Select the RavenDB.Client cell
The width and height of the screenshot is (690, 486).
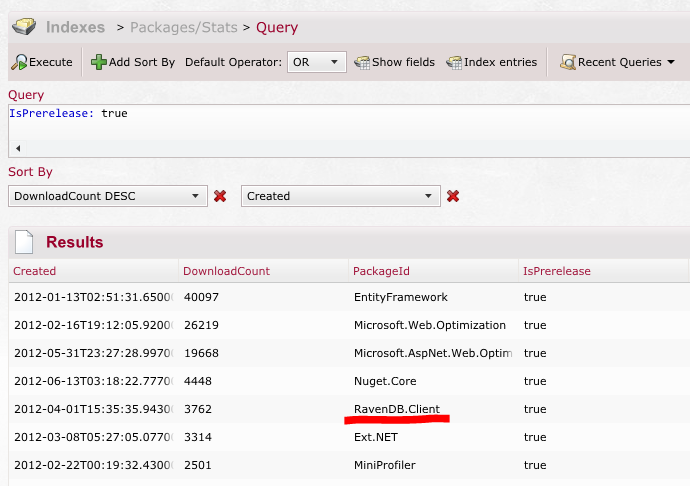click(x=396, y=409)
